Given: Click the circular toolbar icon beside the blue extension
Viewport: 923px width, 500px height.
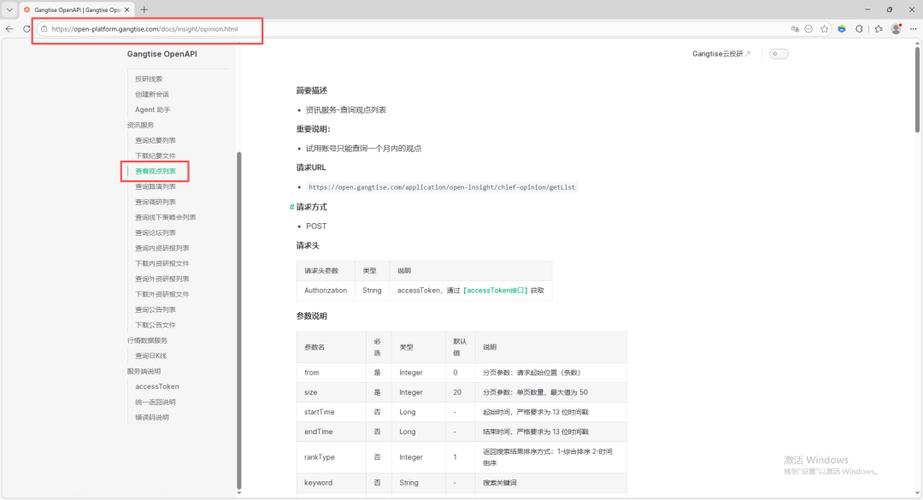Looking at the screenshot, I should pyautogui.click(x=859, y=29).
